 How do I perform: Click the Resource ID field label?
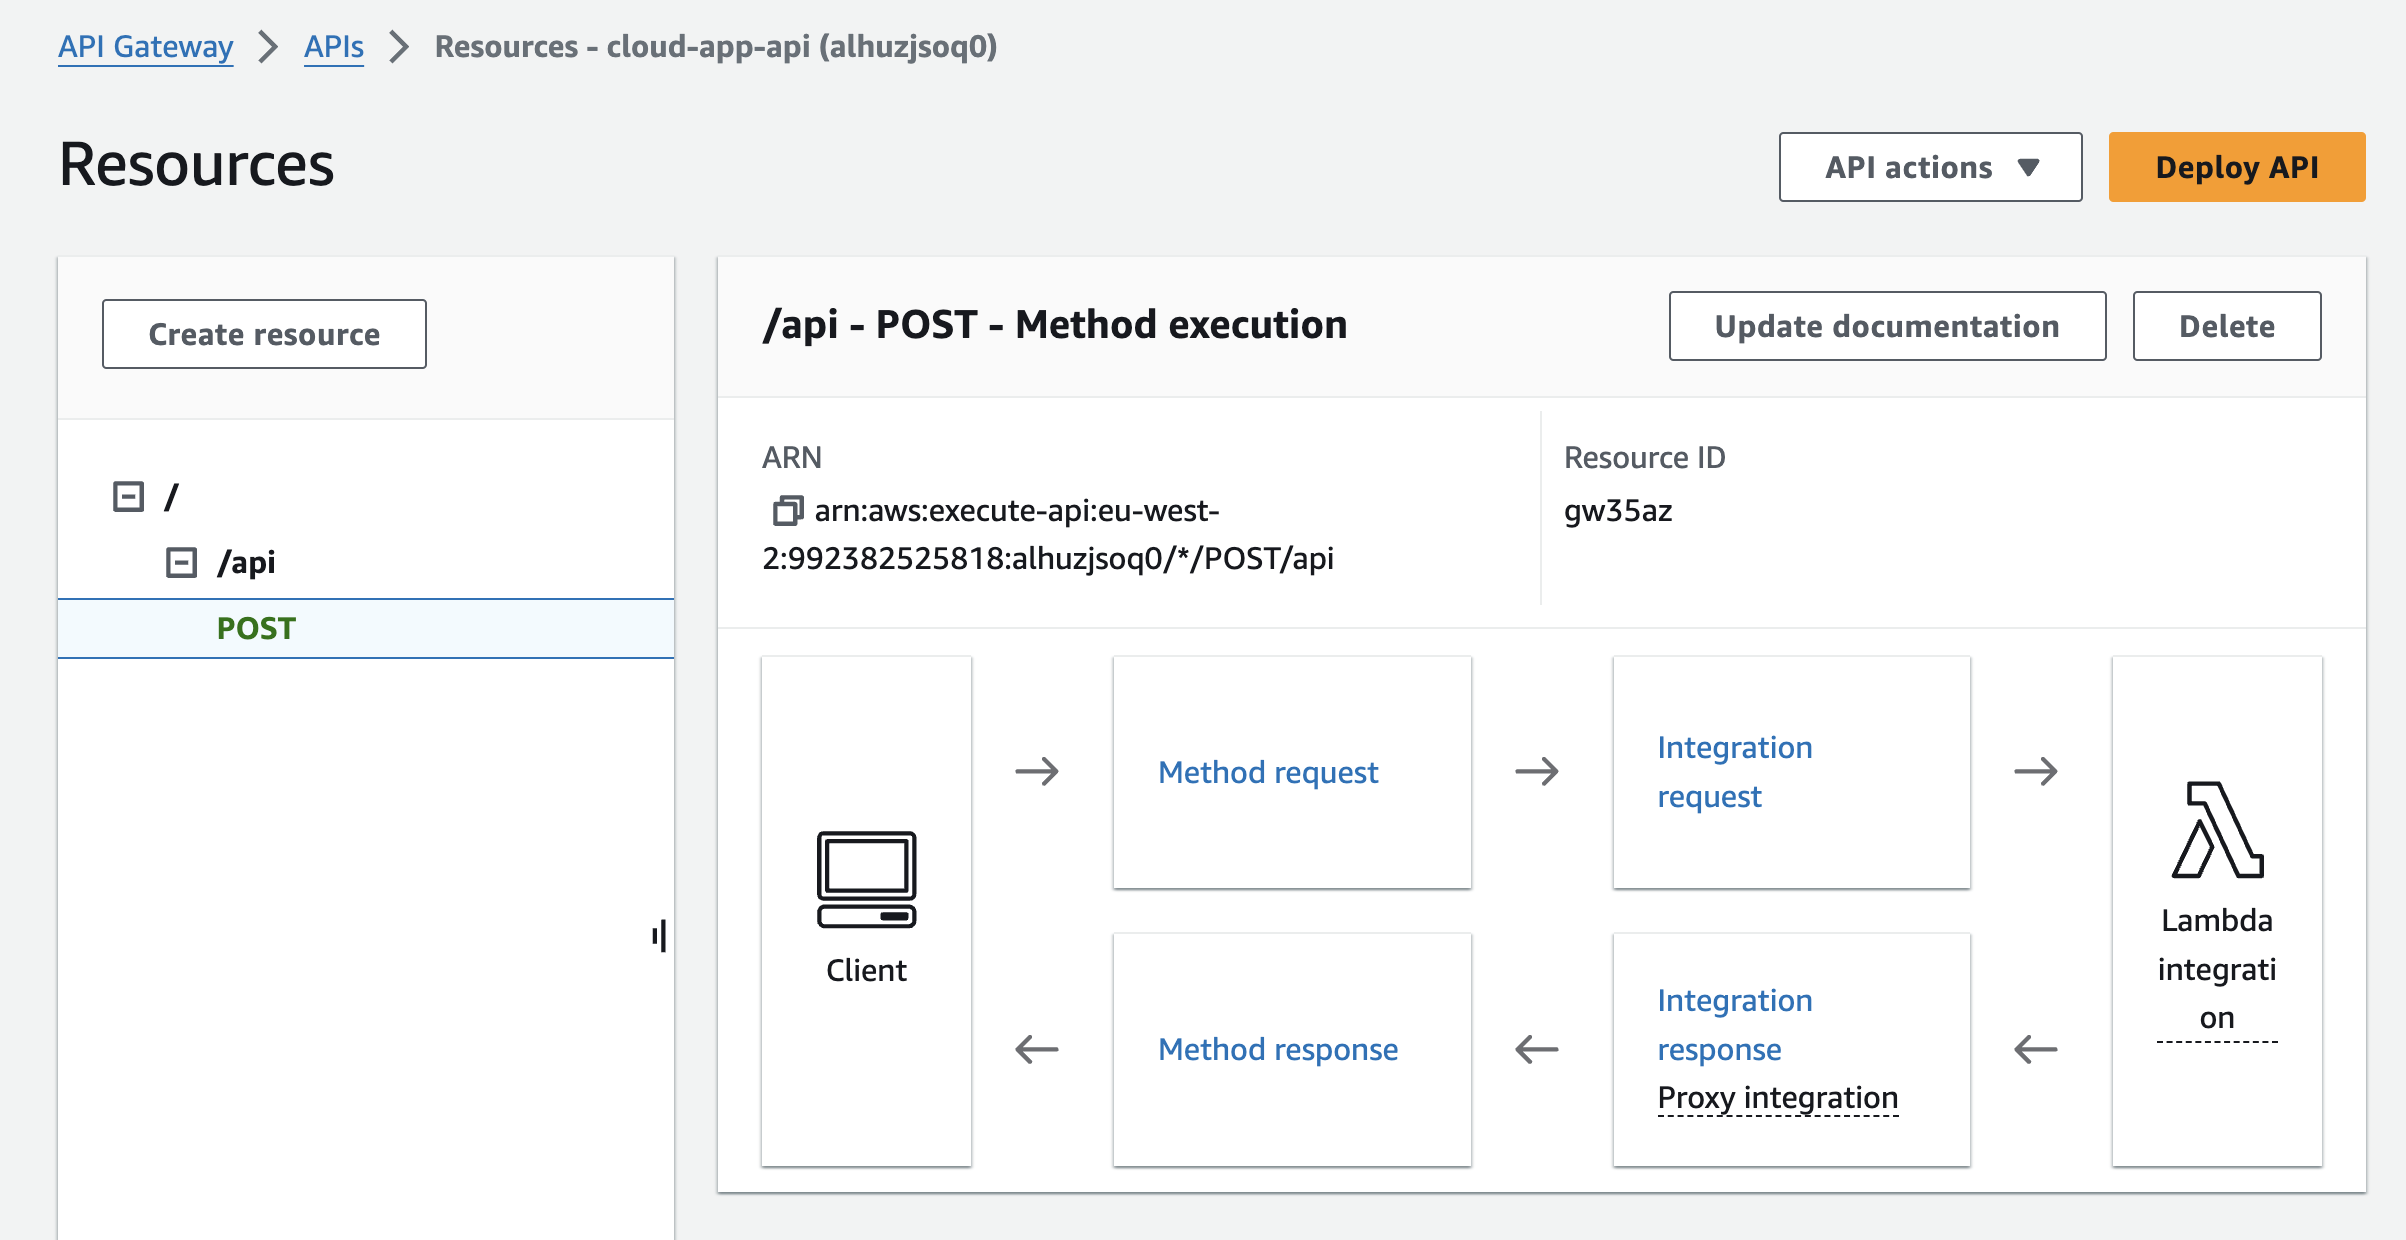[1645, 457]
